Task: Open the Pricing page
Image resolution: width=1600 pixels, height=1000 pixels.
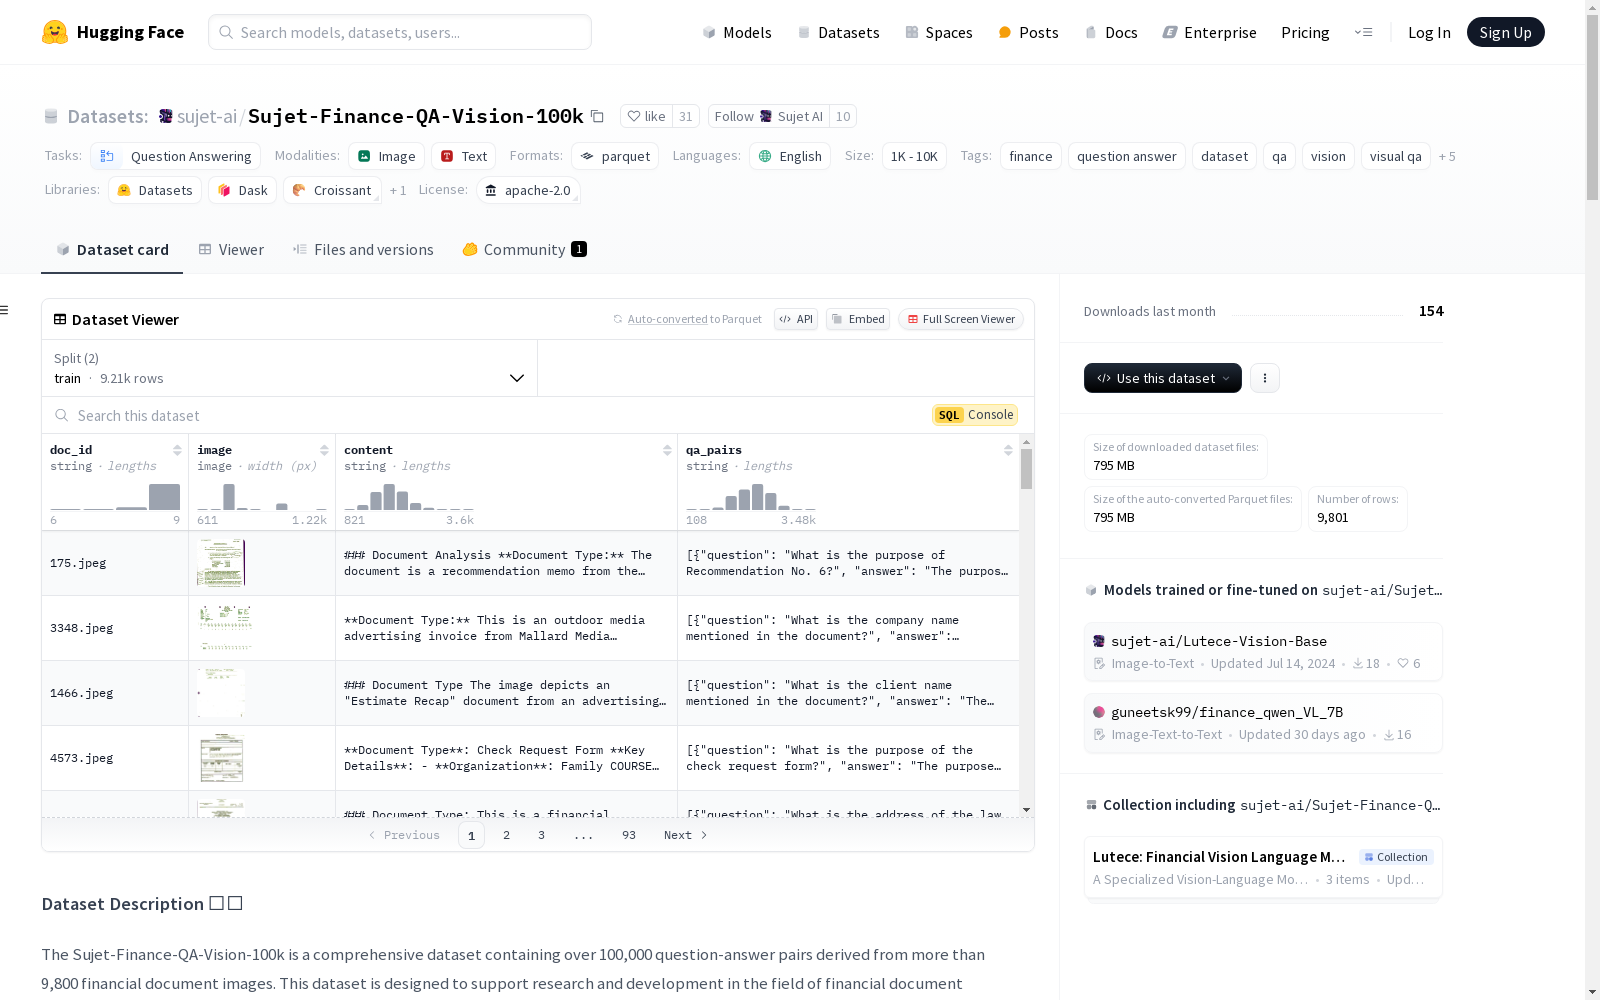Action: click(1305, 32)
